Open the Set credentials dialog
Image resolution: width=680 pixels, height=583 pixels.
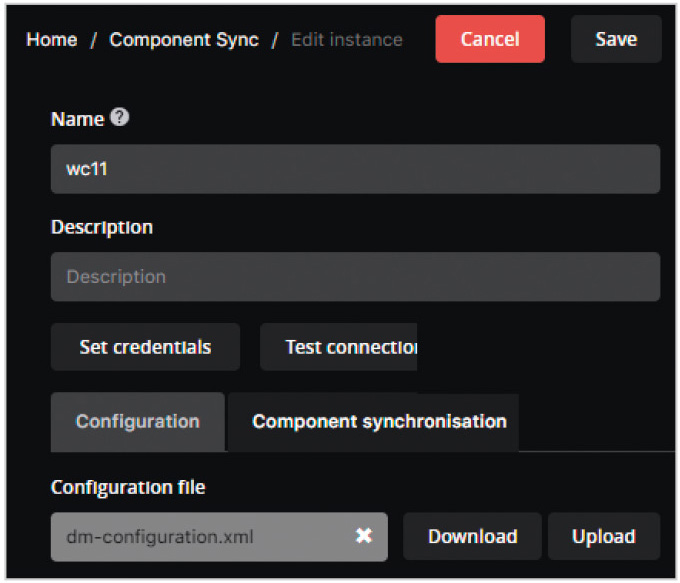pos(145,347)
